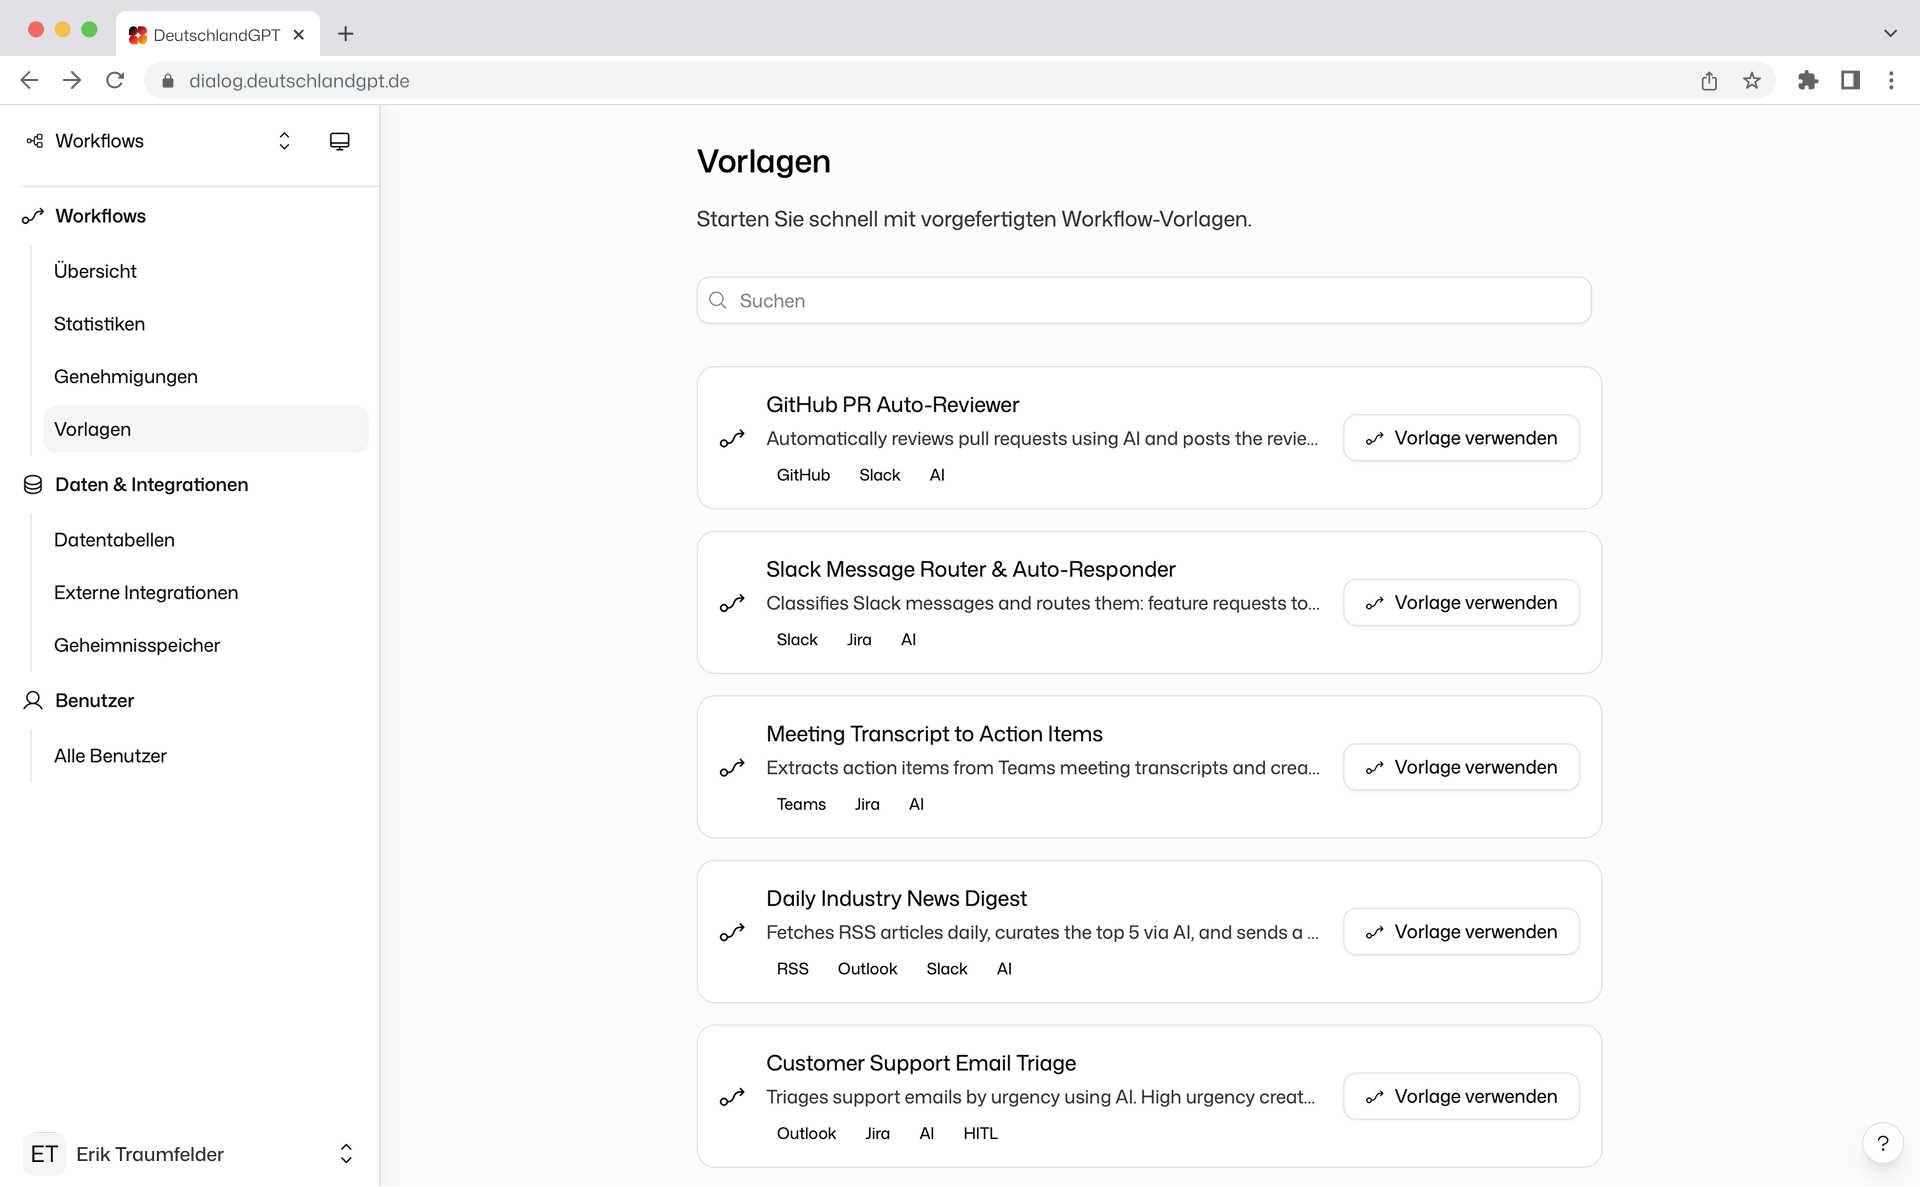Open the Meeting Transcript to Action Items title
1920x1187 pixels.
pyautogui.click(x=934, y=734)
